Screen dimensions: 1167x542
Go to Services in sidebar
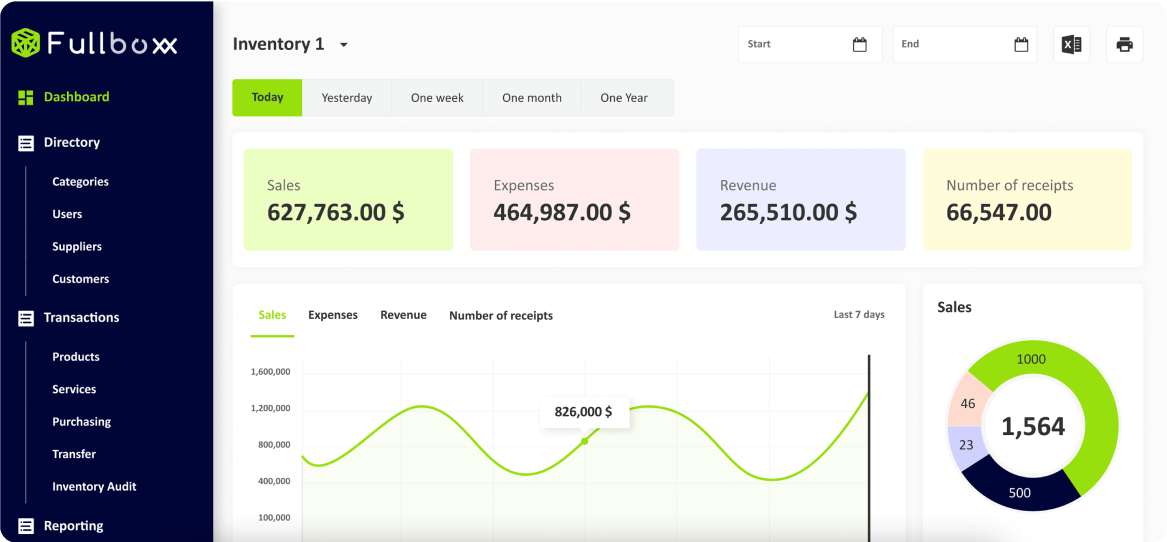point(74,389)
